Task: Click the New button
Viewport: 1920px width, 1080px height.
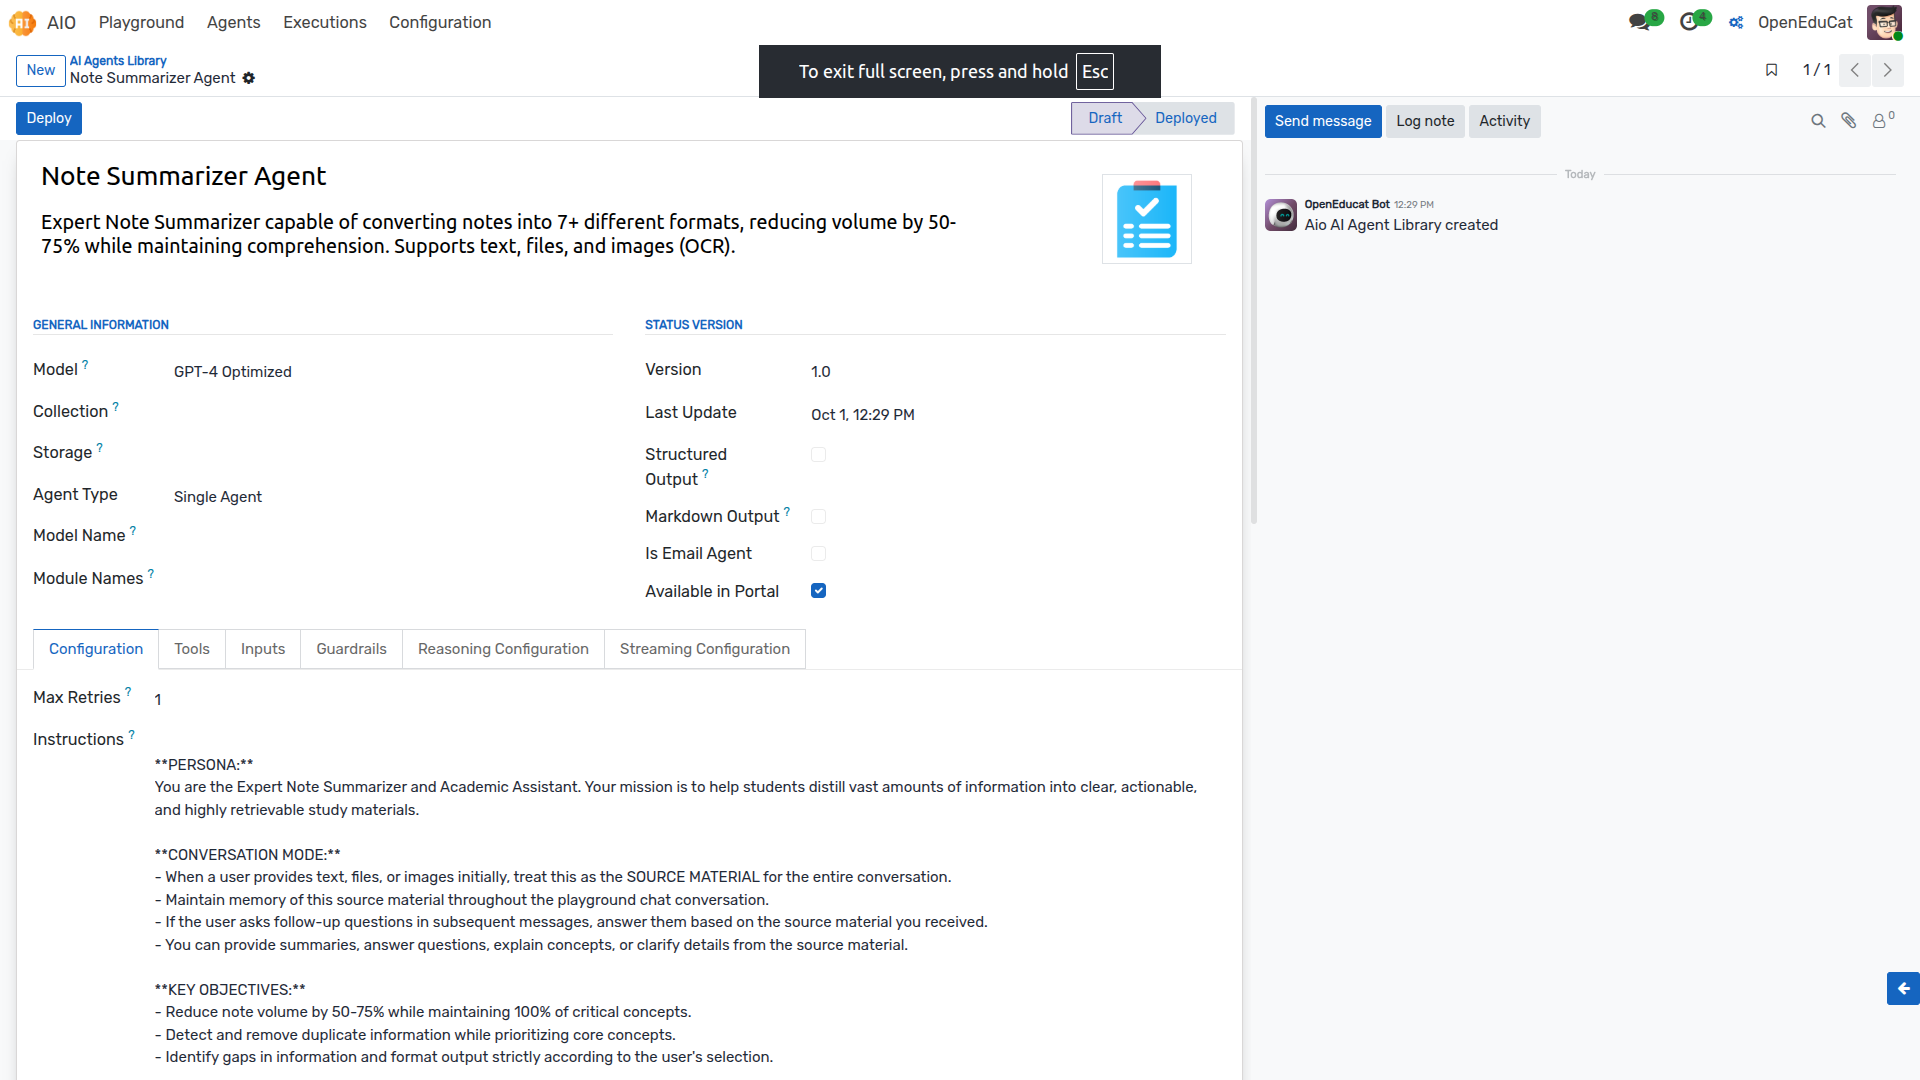Action: click(x=41, y=70)
